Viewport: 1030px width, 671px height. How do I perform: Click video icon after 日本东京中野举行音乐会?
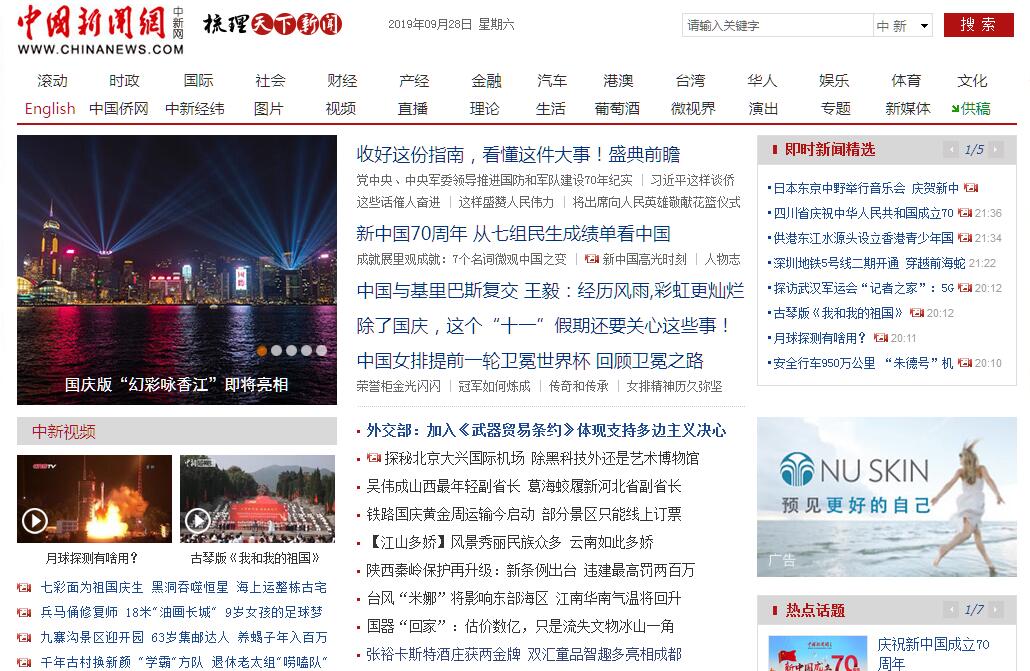pos(971,188)
